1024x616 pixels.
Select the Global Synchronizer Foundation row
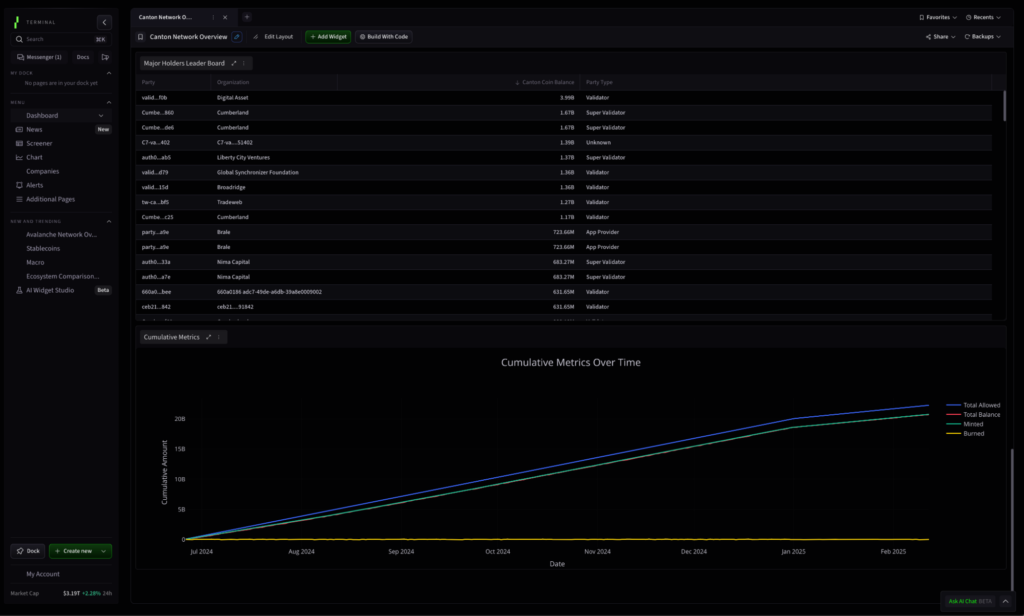pos(564,172)
